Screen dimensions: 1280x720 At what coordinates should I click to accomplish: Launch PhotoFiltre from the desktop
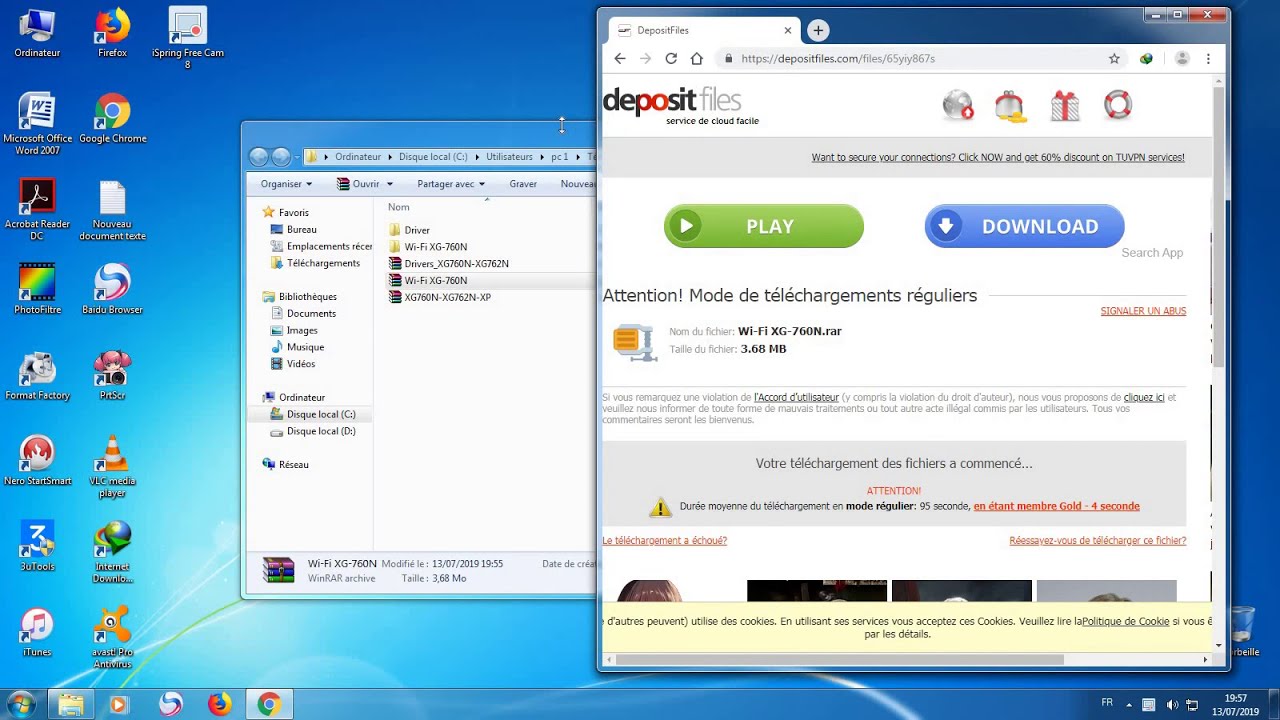[37, 290]
